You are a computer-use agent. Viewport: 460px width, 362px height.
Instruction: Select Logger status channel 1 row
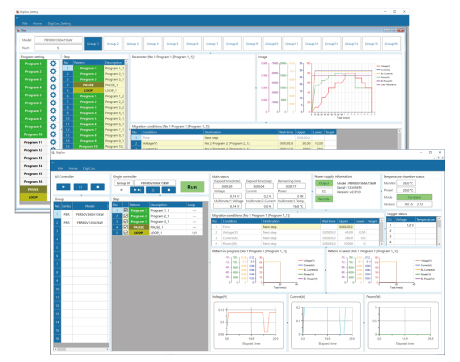[412, 225]
